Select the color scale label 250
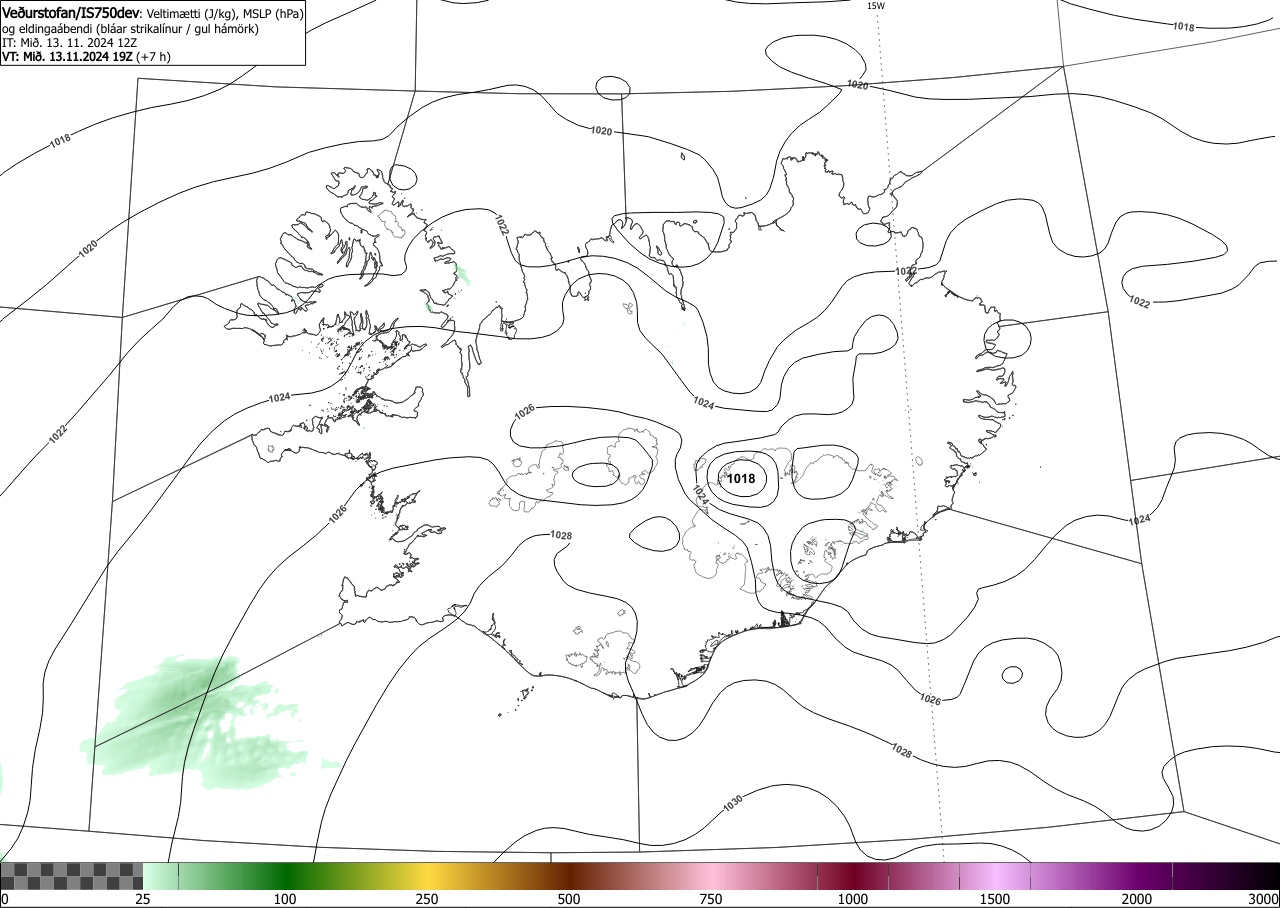This screenshot has height=908, width=1280. click(x=427, y=899)
